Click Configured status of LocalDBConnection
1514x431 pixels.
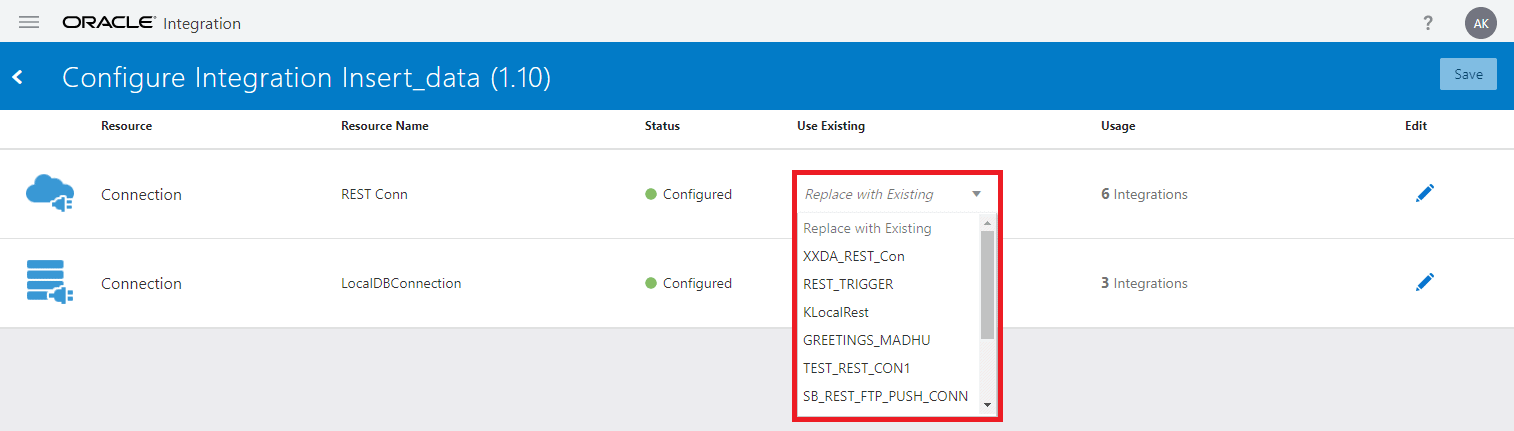689,283
